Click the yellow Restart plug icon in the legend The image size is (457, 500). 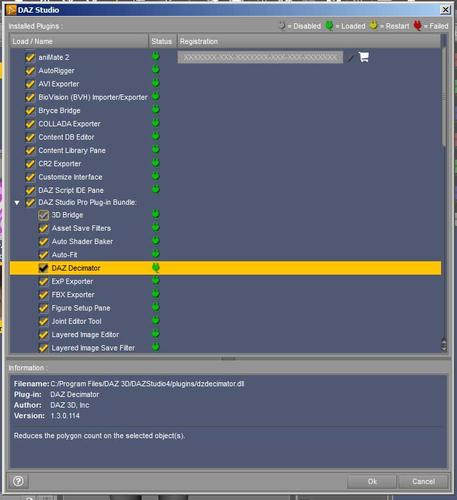point(374,25)
